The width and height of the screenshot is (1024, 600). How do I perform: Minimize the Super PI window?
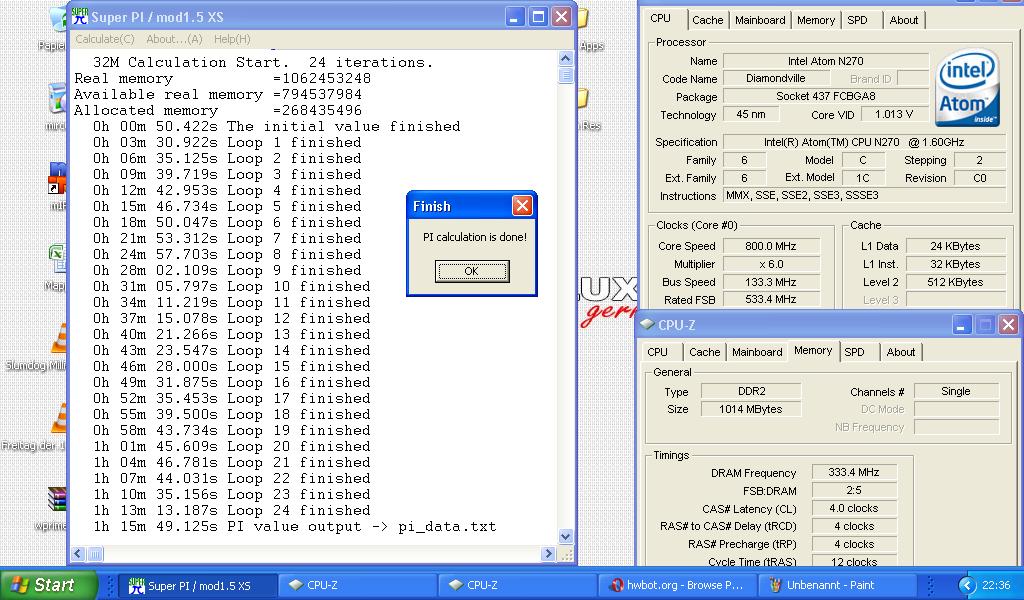pos(515,17)
